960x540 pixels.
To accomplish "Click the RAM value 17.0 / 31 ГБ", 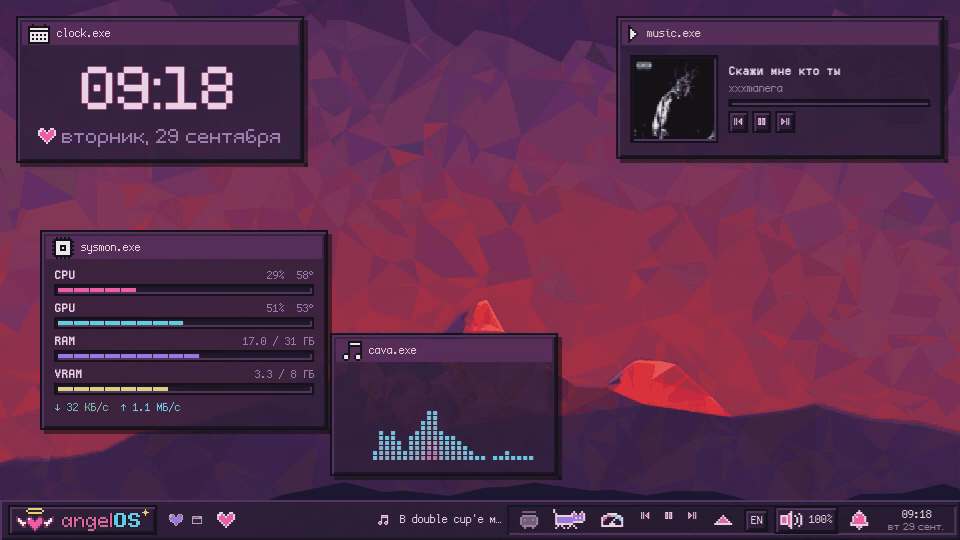I will coord(278,341).
